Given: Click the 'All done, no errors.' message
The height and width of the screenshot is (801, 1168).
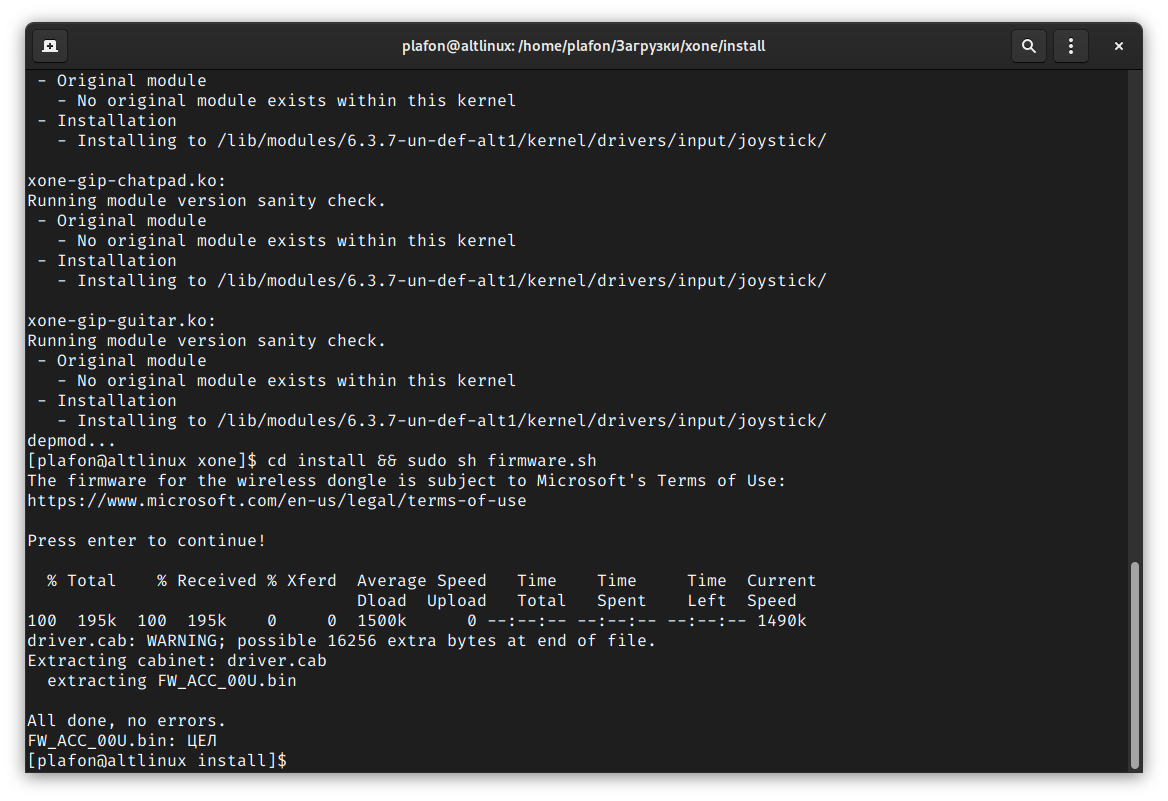Looking at the screenshot, I should click(x=127, y=721).
